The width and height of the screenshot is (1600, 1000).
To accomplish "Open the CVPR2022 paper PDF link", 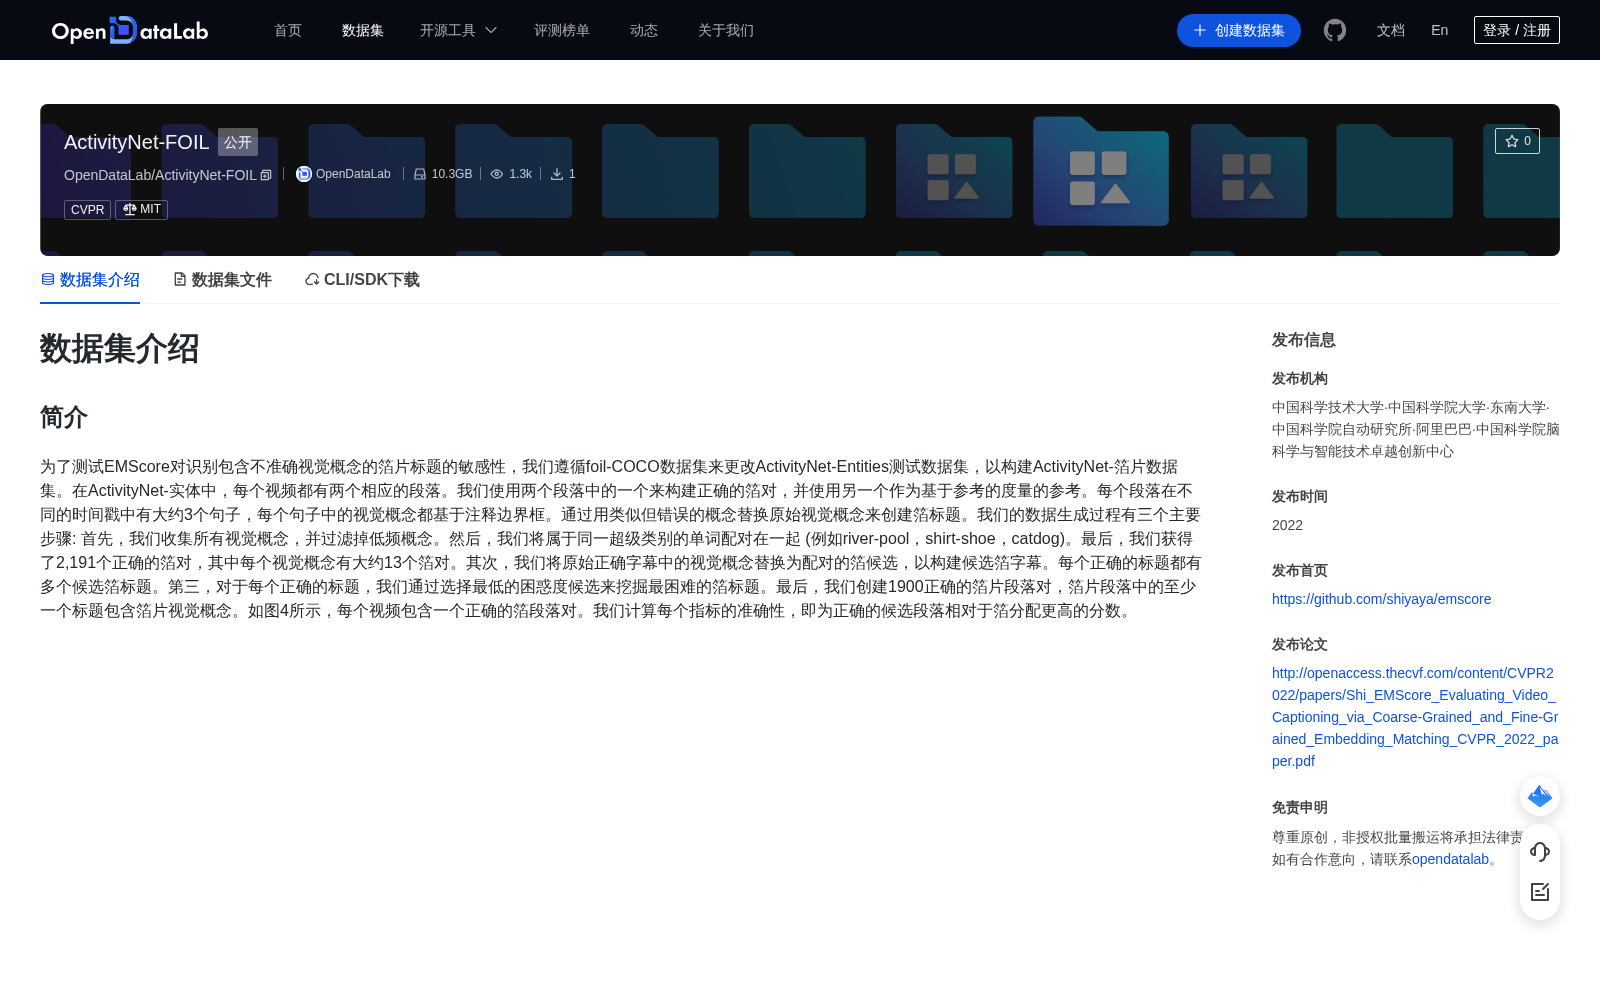I will (x=1415, y=717).
